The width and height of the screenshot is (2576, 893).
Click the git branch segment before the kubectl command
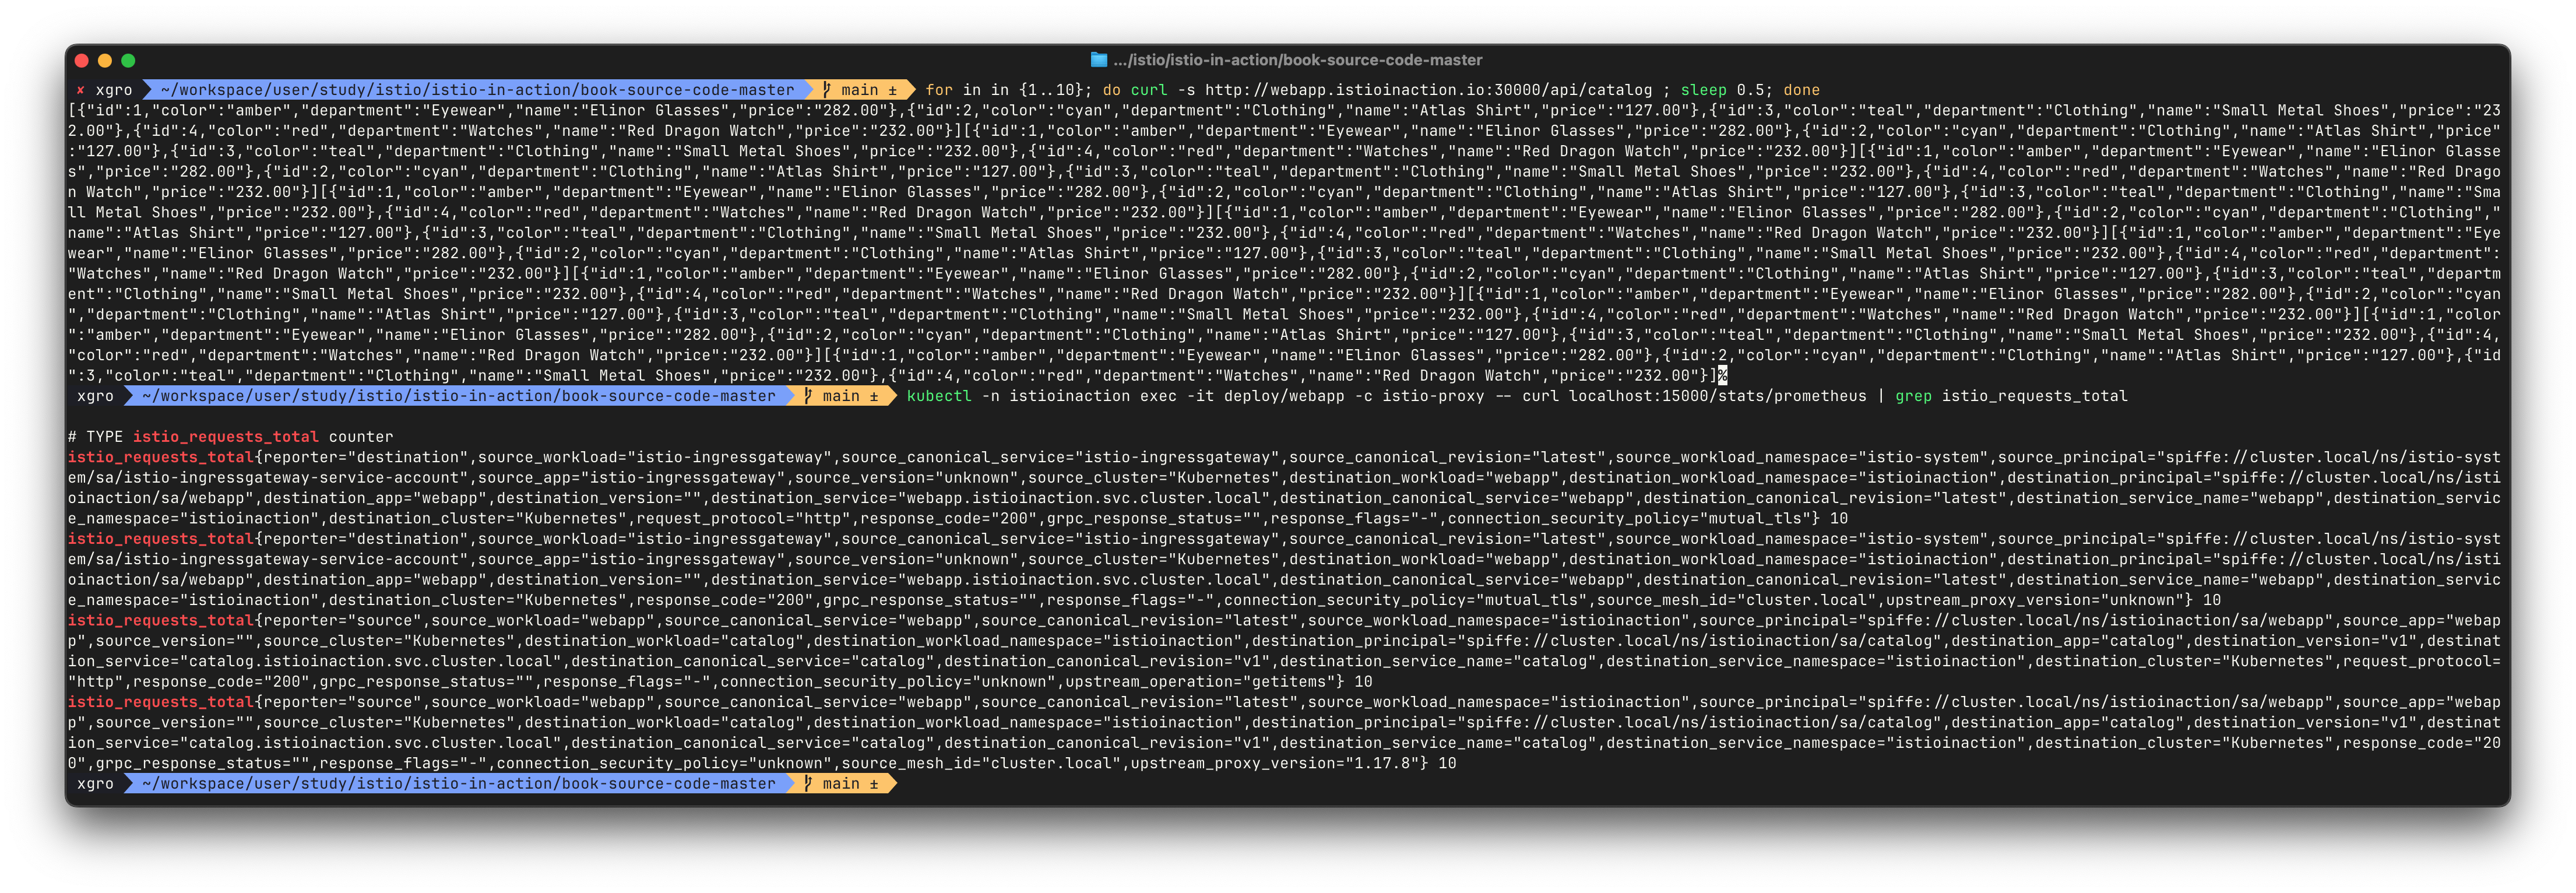click(x=842, y=396)
